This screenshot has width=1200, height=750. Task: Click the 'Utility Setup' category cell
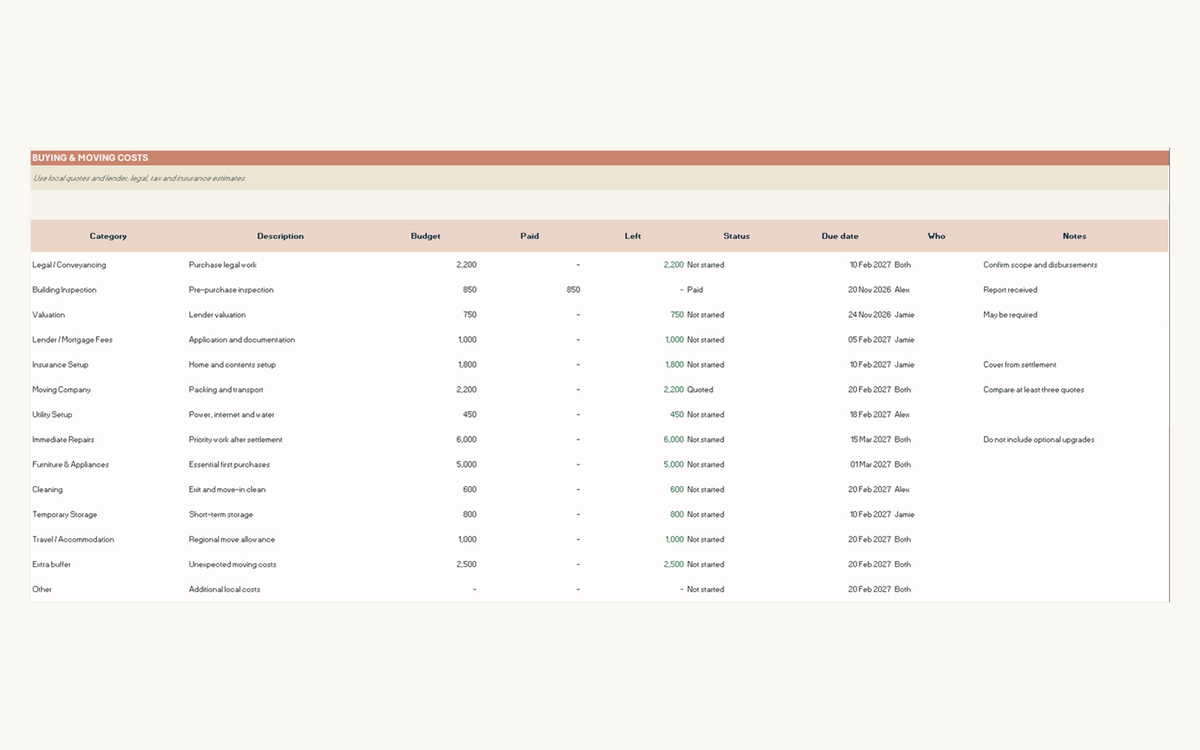pos(52,415)
